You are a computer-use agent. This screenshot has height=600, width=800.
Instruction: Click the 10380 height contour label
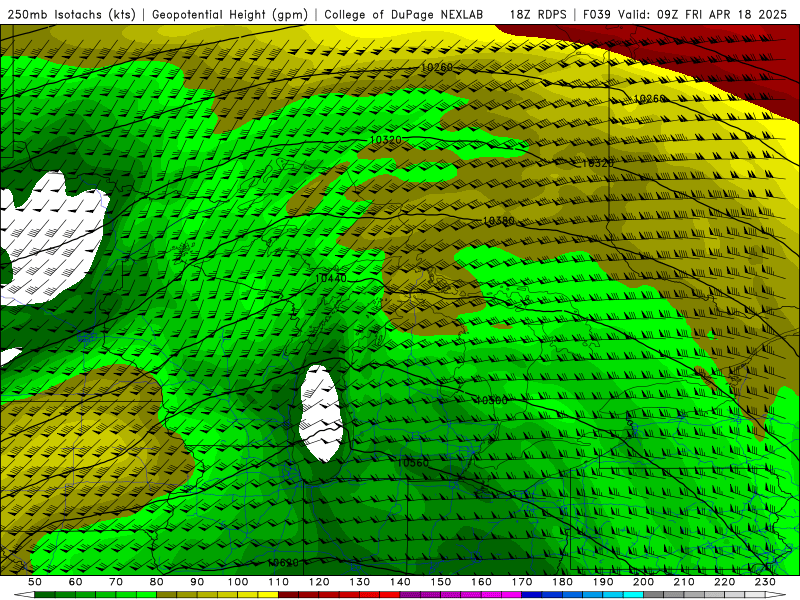pos(498,221)
